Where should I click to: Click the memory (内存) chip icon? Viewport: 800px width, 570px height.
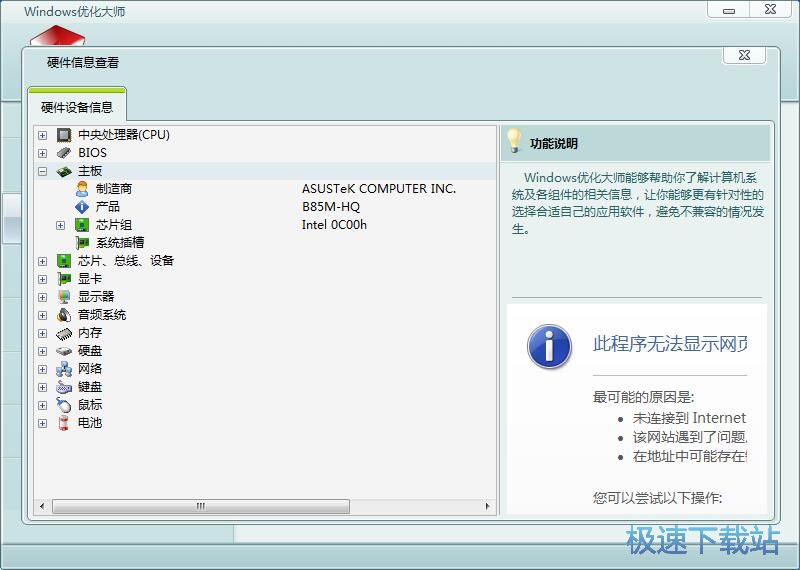[x=64, y=333]
